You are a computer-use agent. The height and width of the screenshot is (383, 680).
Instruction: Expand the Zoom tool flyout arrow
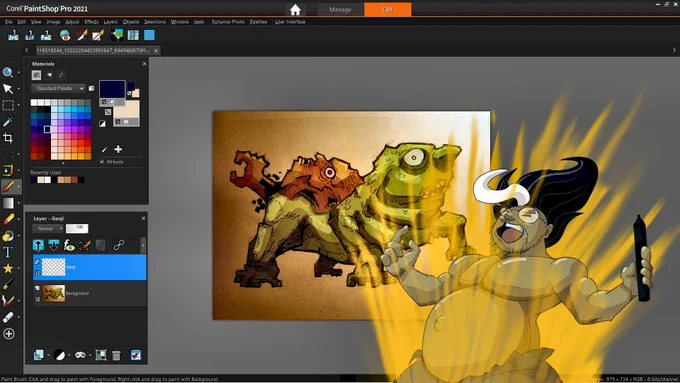tap(19, 73)
